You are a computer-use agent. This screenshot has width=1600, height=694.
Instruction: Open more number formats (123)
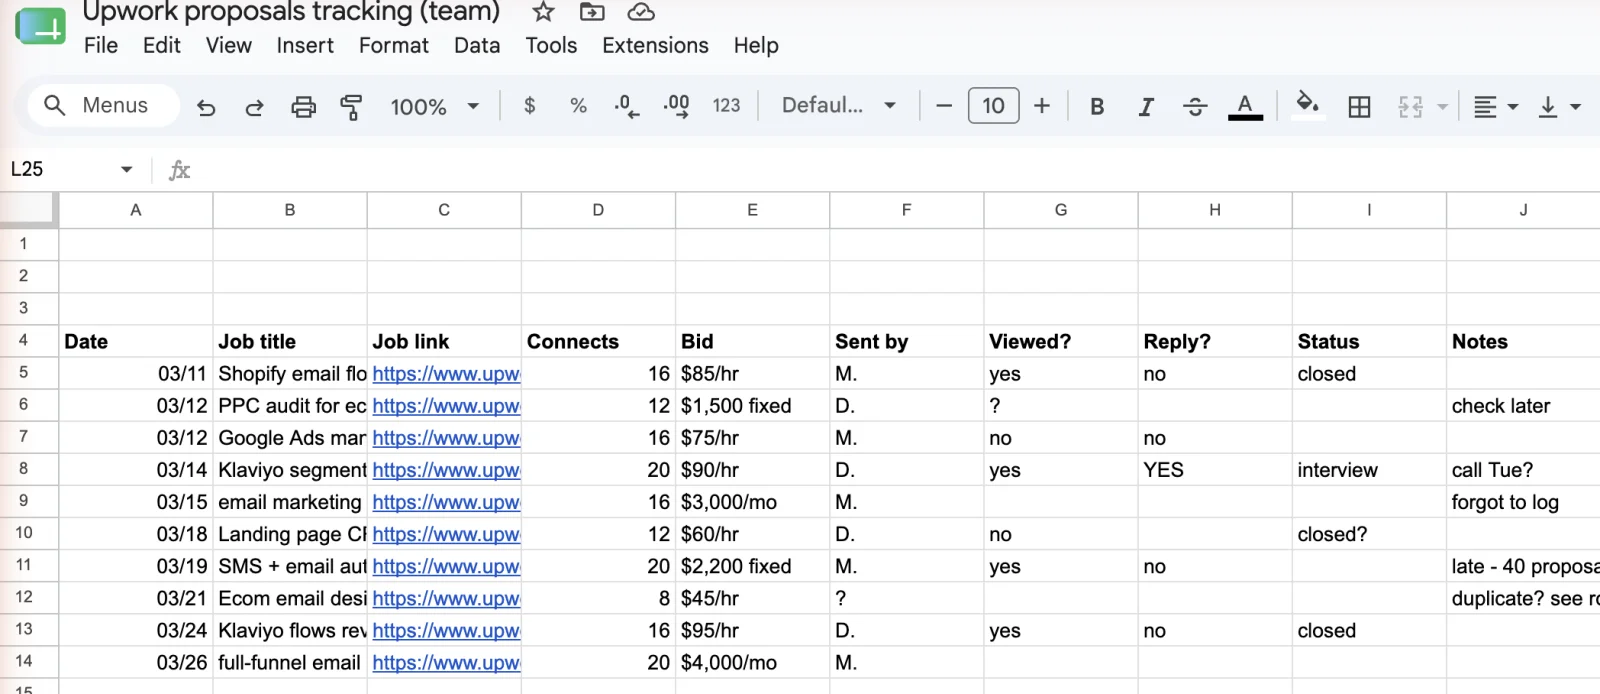(x=726, y=106)
